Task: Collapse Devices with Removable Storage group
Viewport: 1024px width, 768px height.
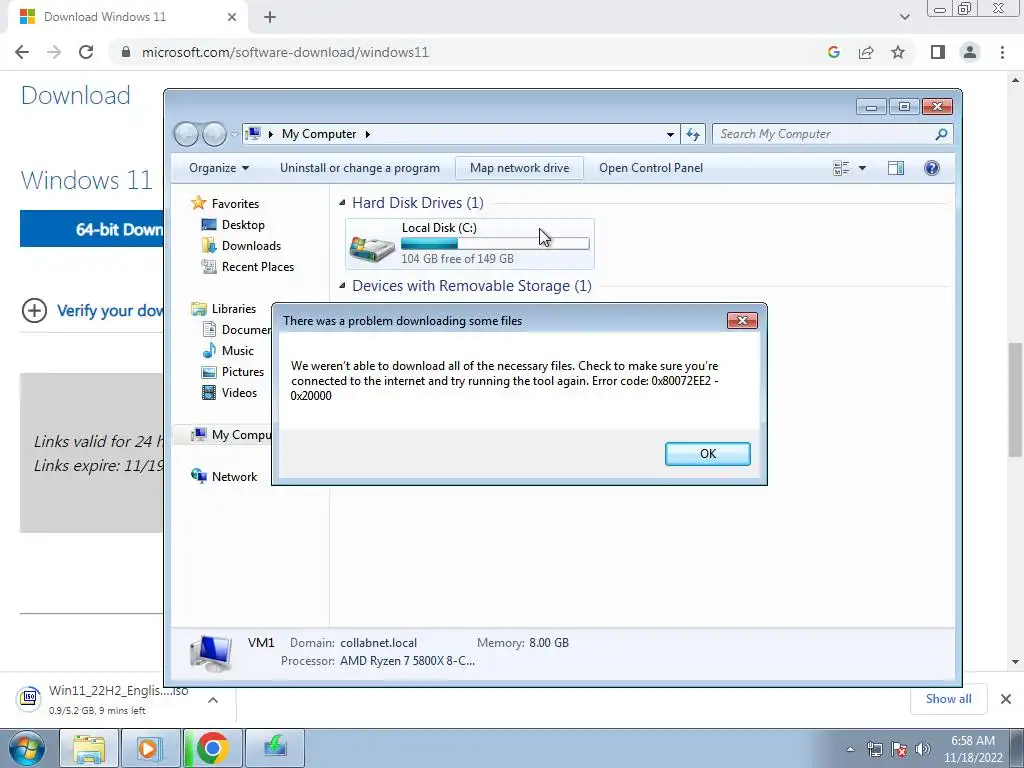Action: point(342,286)
